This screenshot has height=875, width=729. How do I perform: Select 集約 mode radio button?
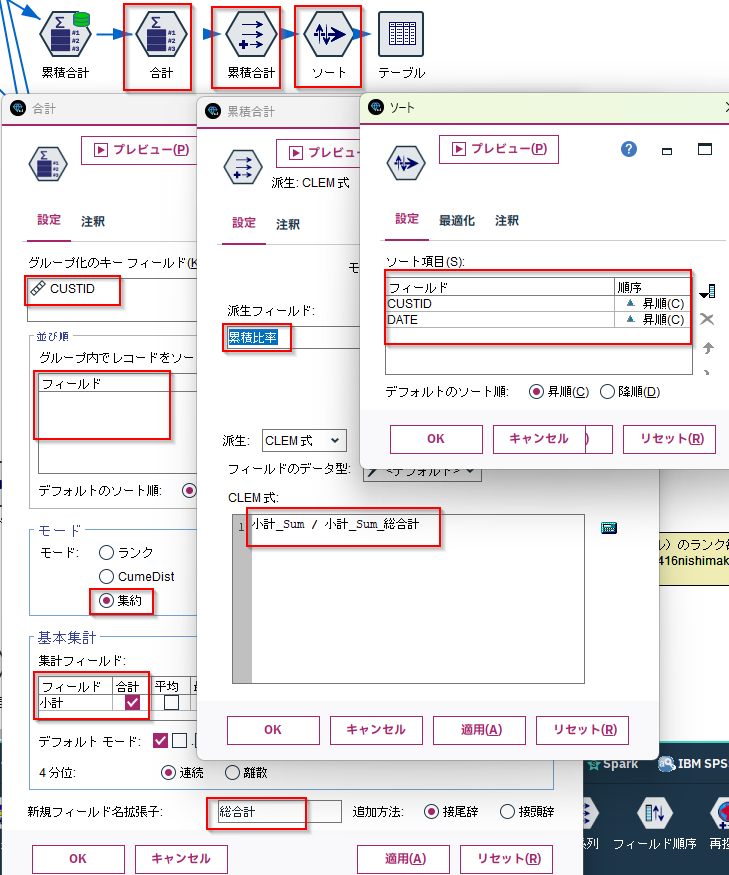pyautogui.click(x=106, y=600)
